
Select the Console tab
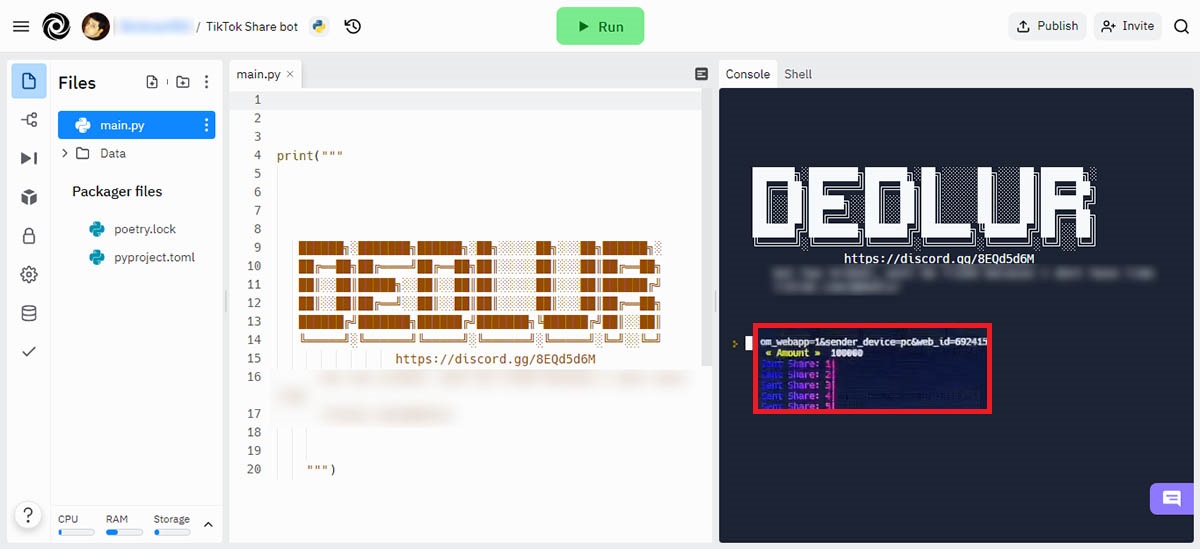747,74
